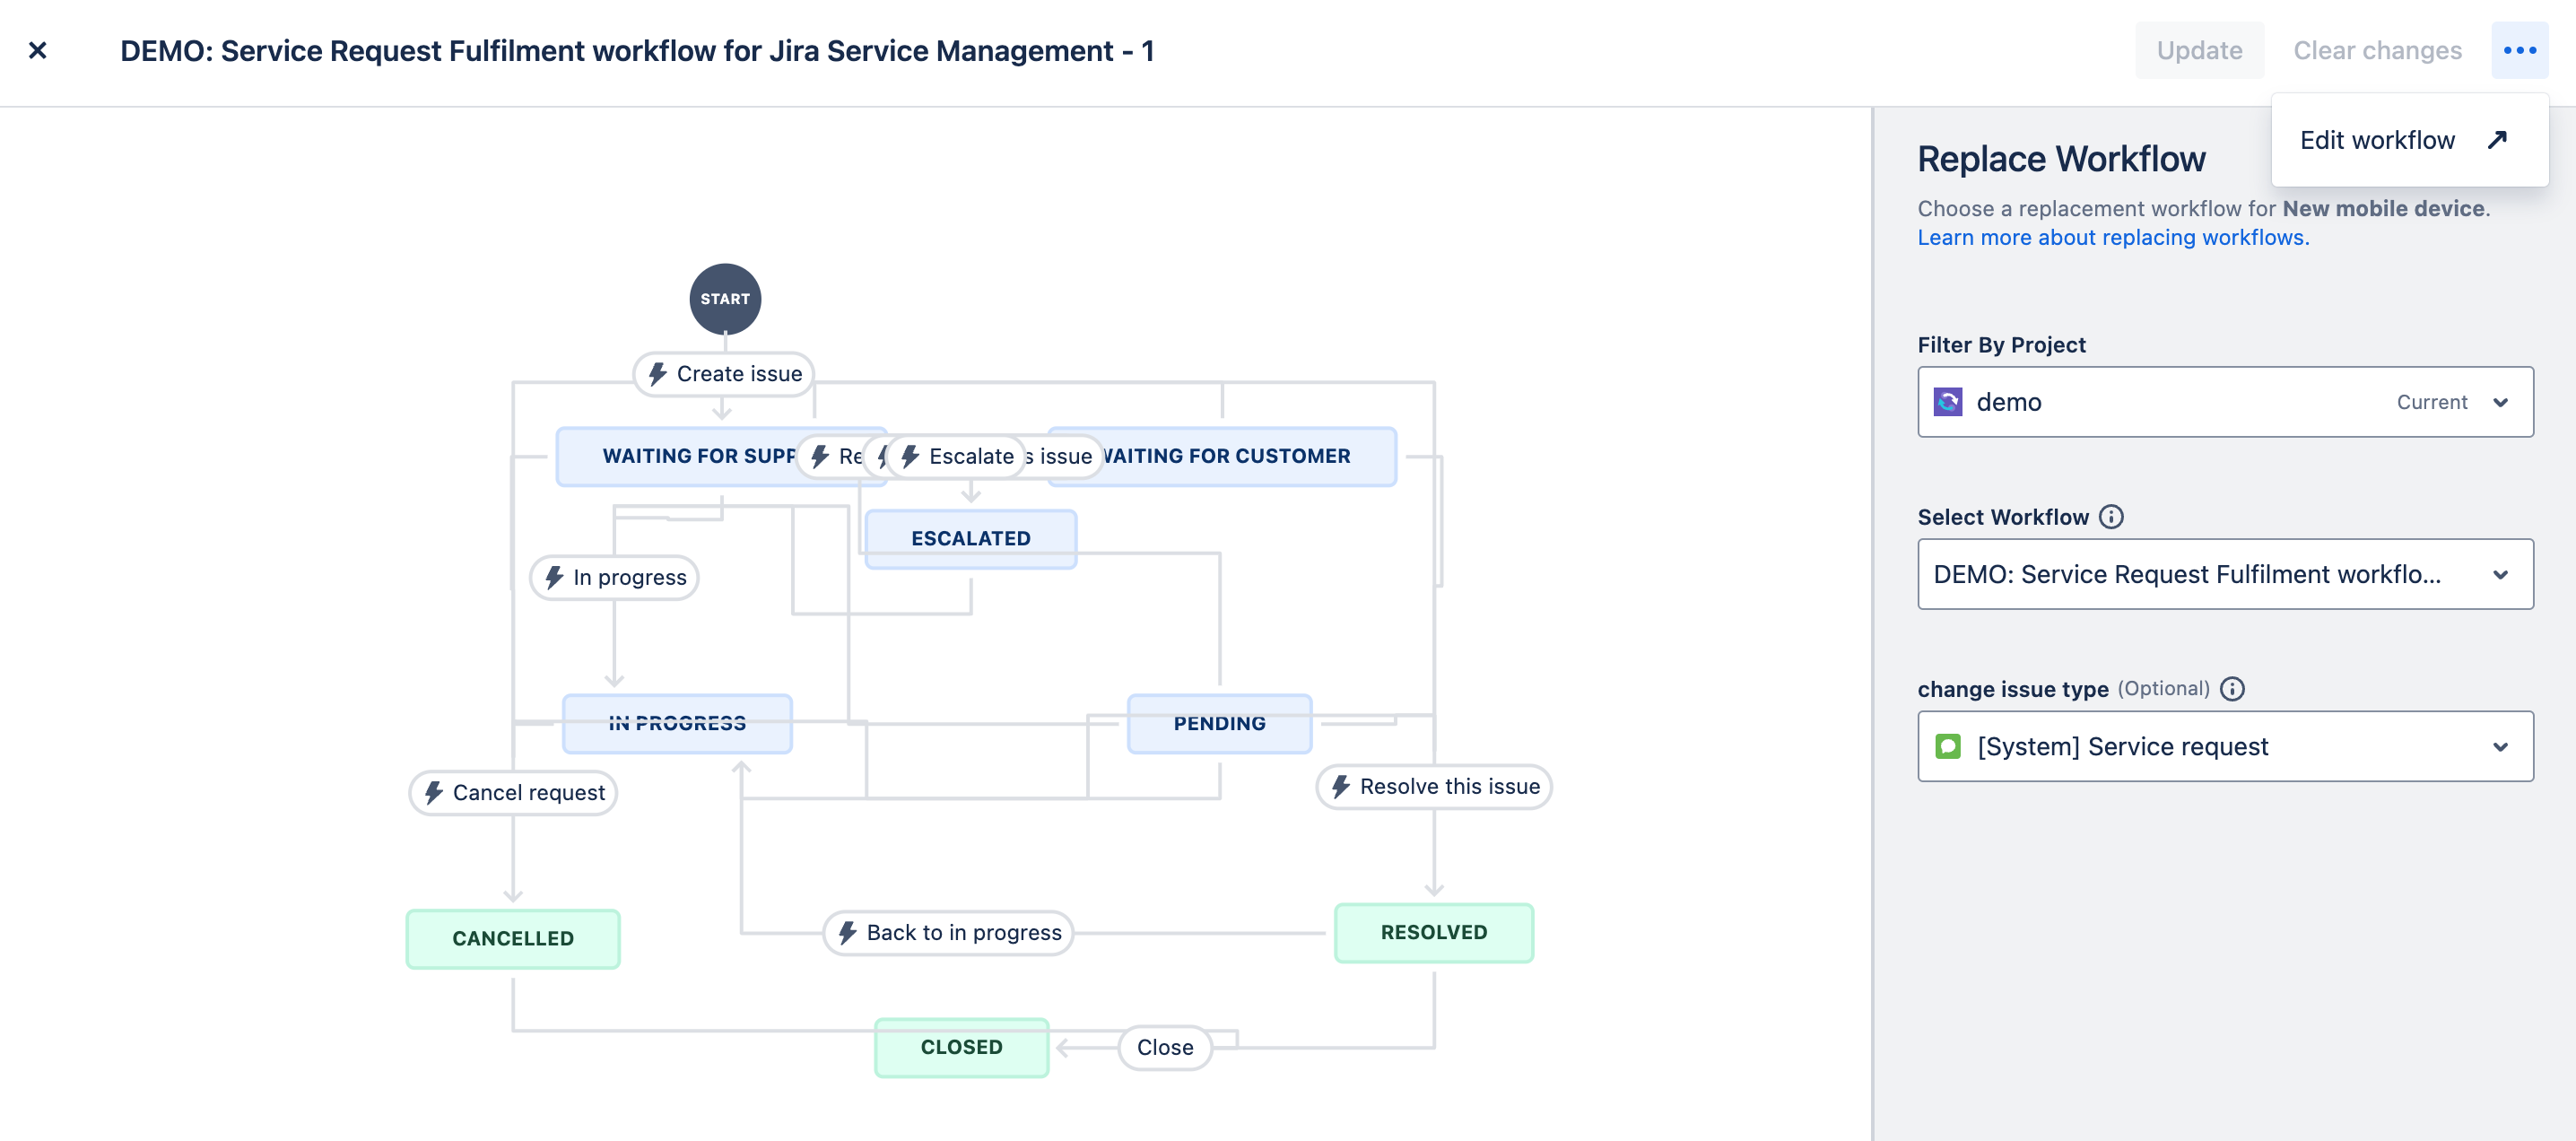2576x1141 pixels.
Task: Select the Back to in progress transition
Action: pos(948,933)
